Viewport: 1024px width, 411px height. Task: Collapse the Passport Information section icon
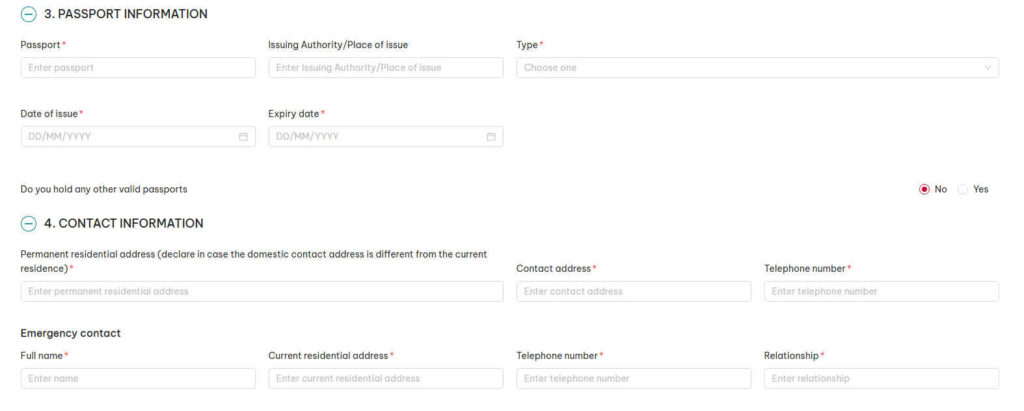[x=28, y=15]
